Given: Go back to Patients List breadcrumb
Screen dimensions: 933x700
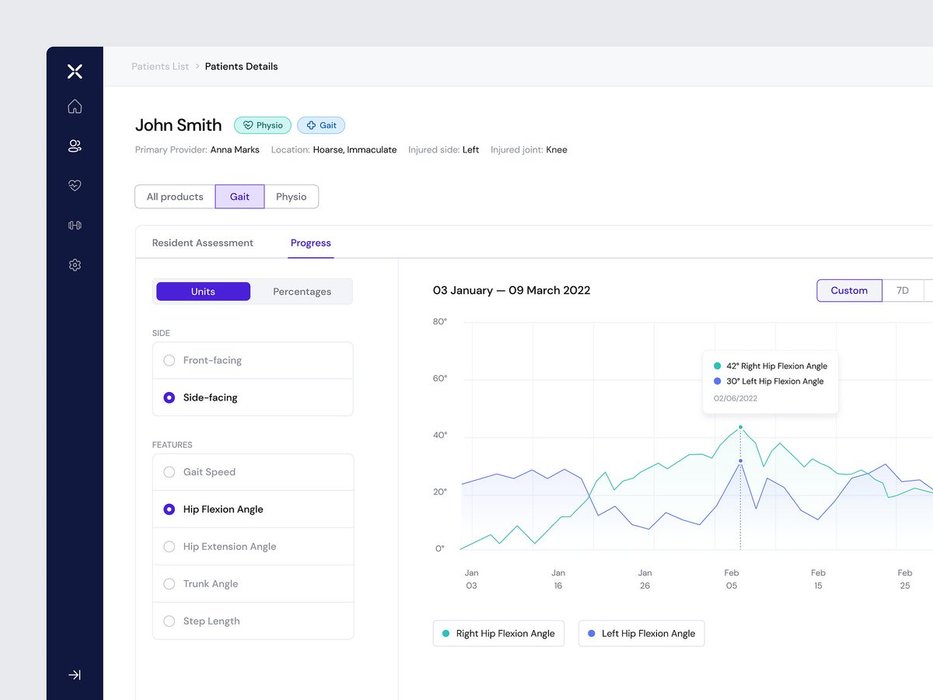Looking at the screenshot, I should coord(160,67).
